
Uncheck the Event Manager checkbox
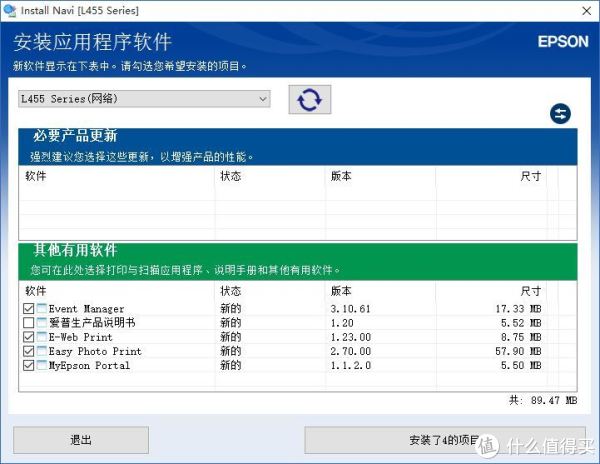point(29,308)
